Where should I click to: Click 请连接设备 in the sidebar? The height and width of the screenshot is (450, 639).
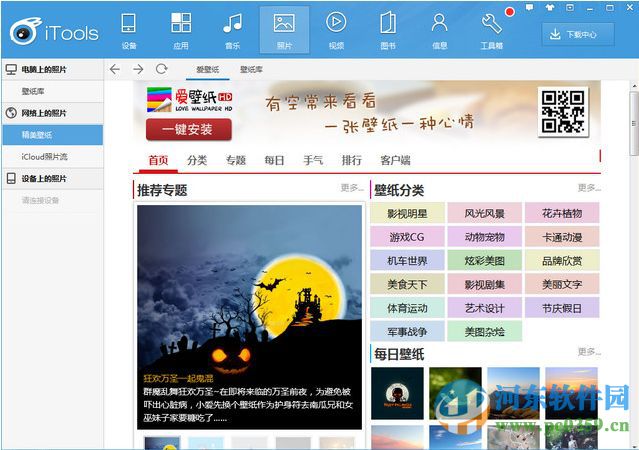coord(41,201)
